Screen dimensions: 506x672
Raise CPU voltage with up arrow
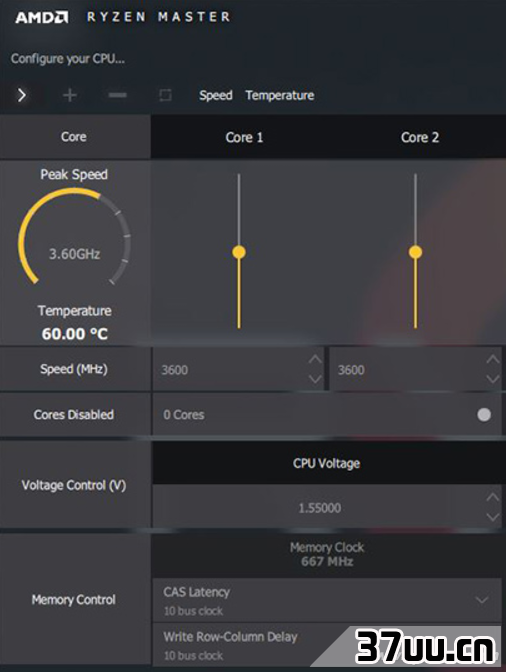coord(493,497)
